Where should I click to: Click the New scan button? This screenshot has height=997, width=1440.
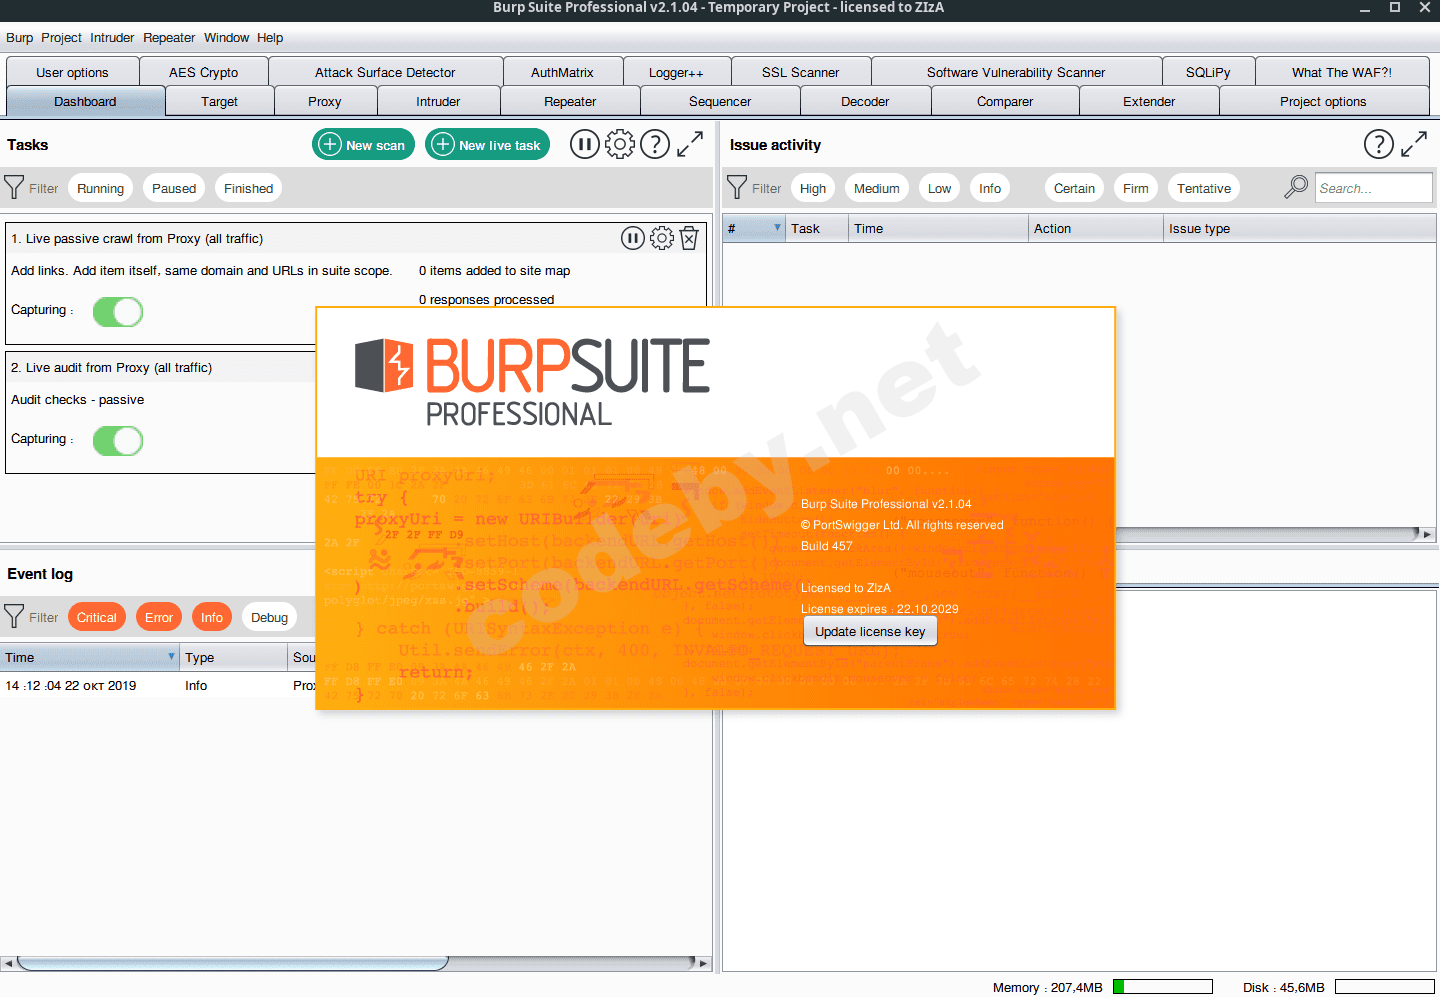[x=364, y=144]
